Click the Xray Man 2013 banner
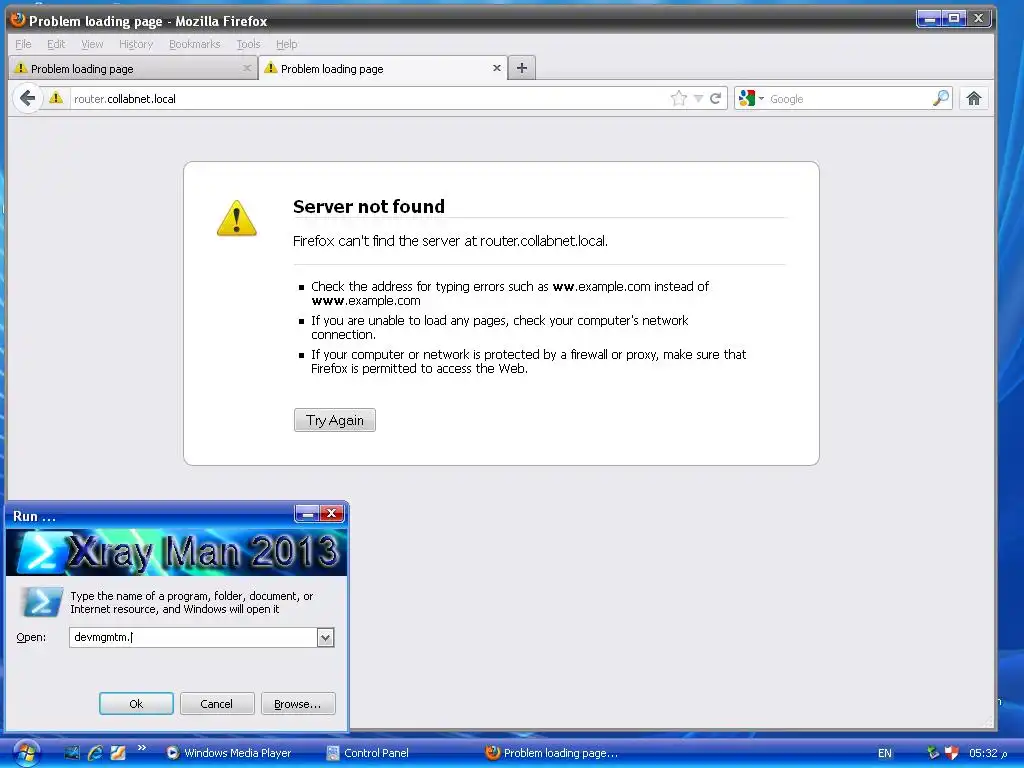This screenshot has height=768, width=1024. coord(176,552)
